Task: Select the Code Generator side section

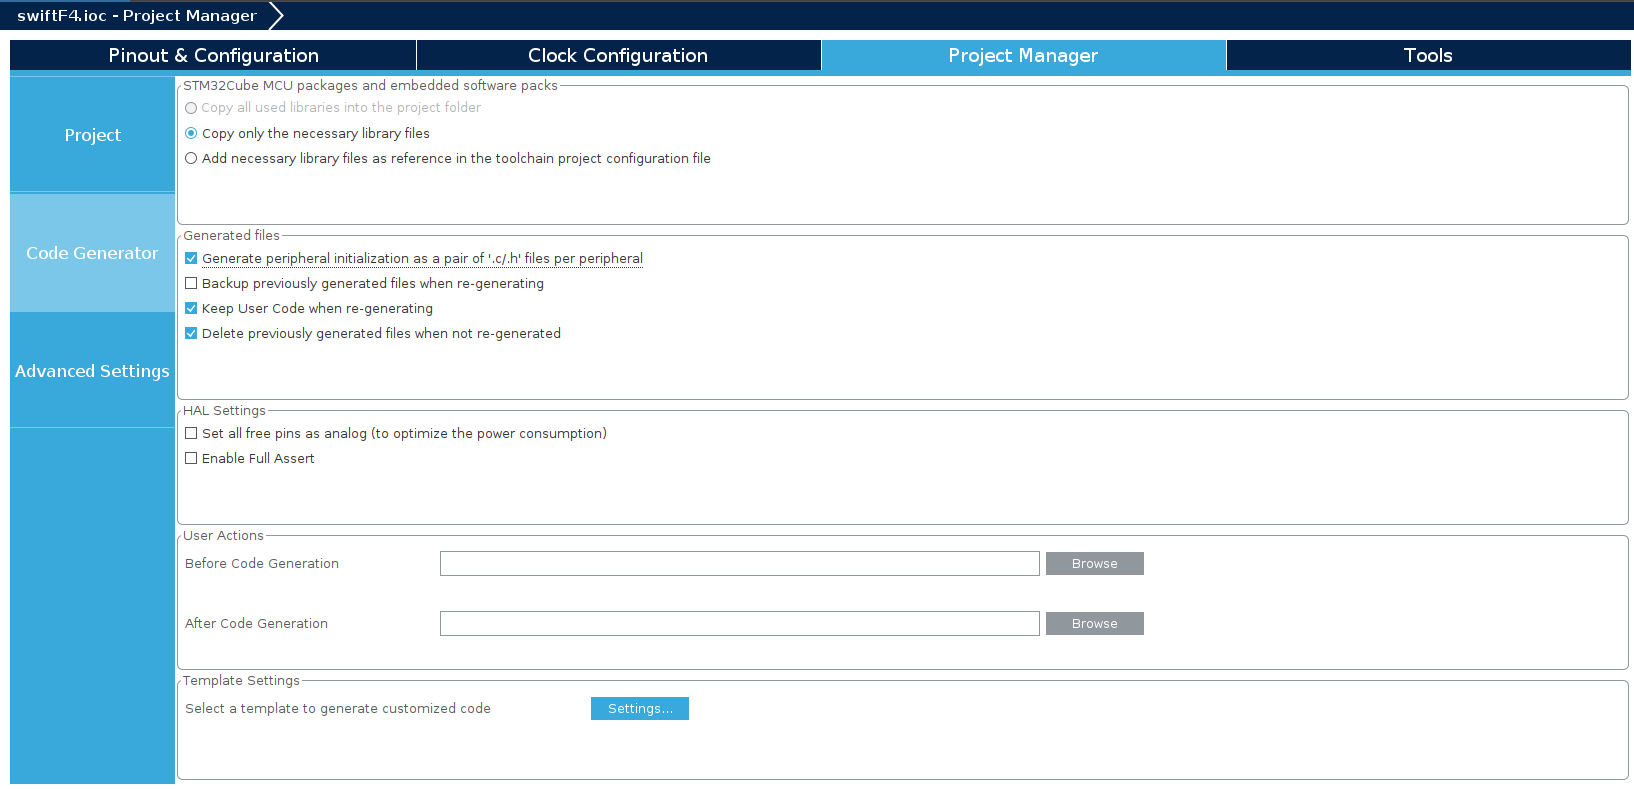Action: 92,253
